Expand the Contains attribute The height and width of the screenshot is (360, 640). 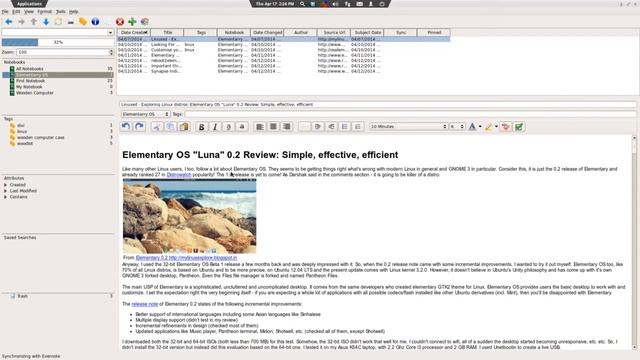(5, 197)
